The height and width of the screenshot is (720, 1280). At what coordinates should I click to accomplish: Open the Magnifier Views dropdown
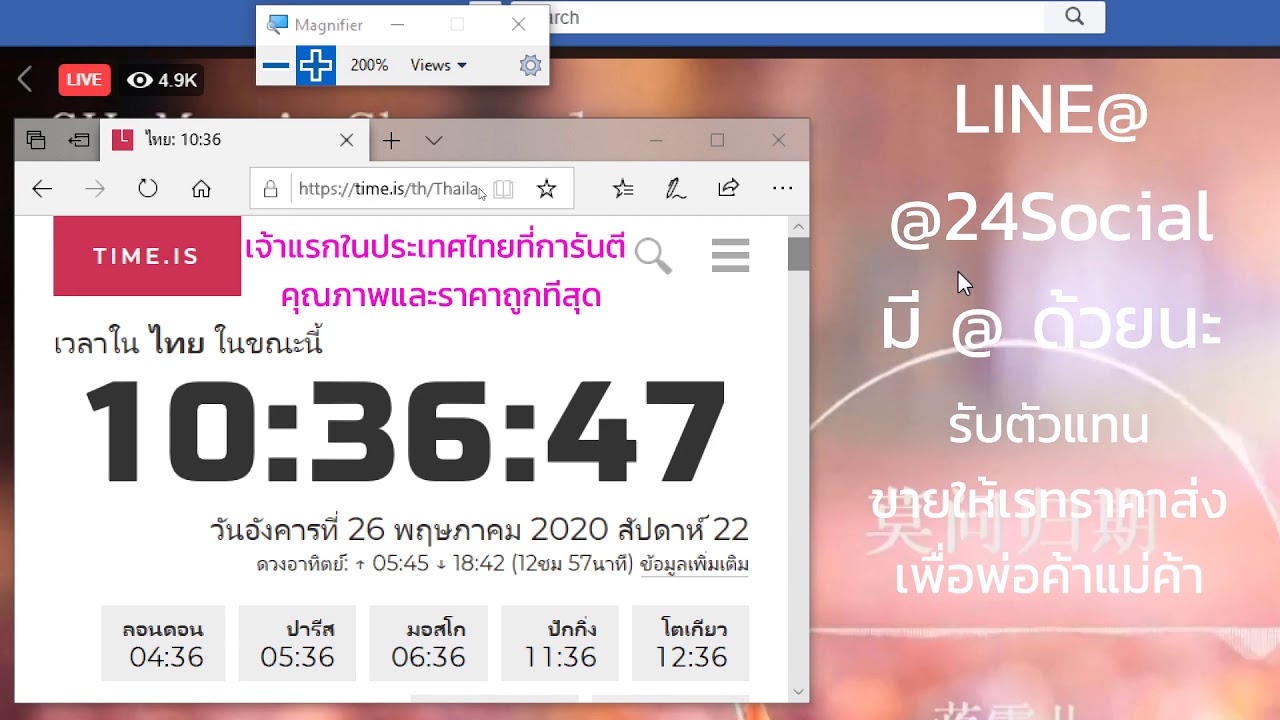click(438, 65)
